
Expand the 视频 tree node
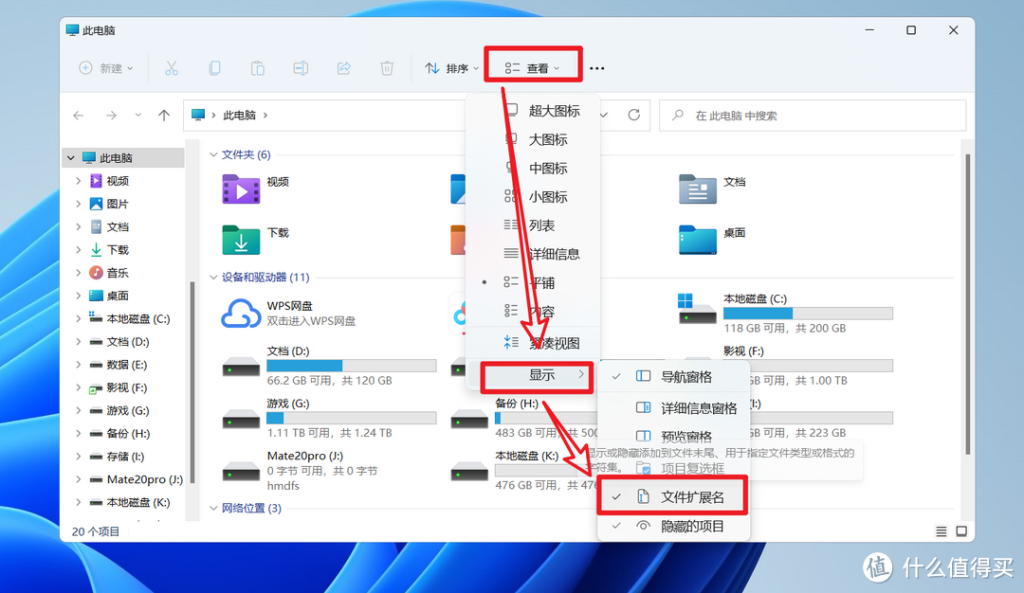tap(78, 181)
